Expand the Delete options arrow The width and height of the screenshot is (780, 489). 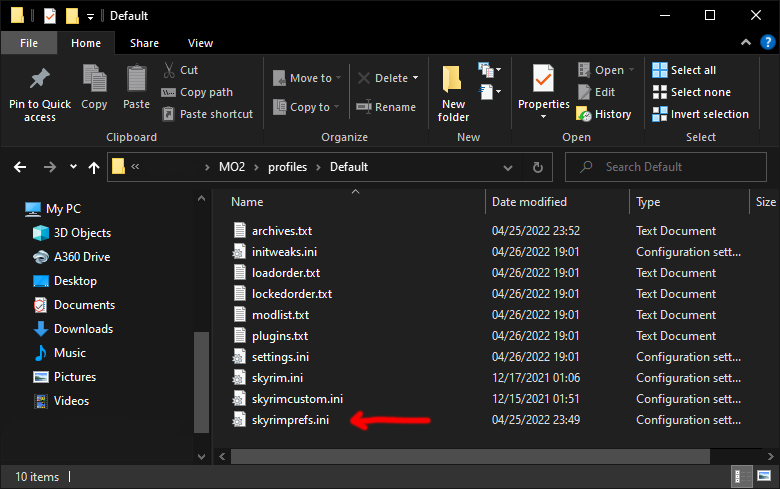click(415, 78)
